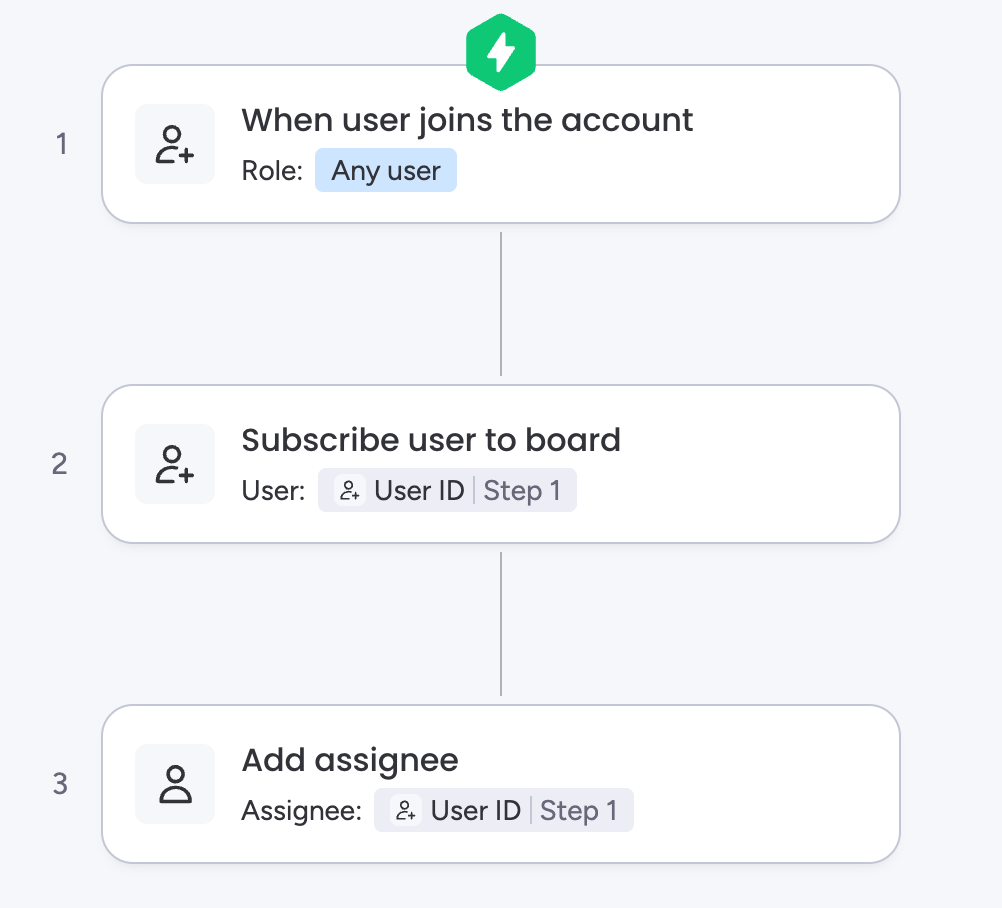Click the step number 2 label
Viewport: 1002px width, 908px height.
[x=60, y=464]
